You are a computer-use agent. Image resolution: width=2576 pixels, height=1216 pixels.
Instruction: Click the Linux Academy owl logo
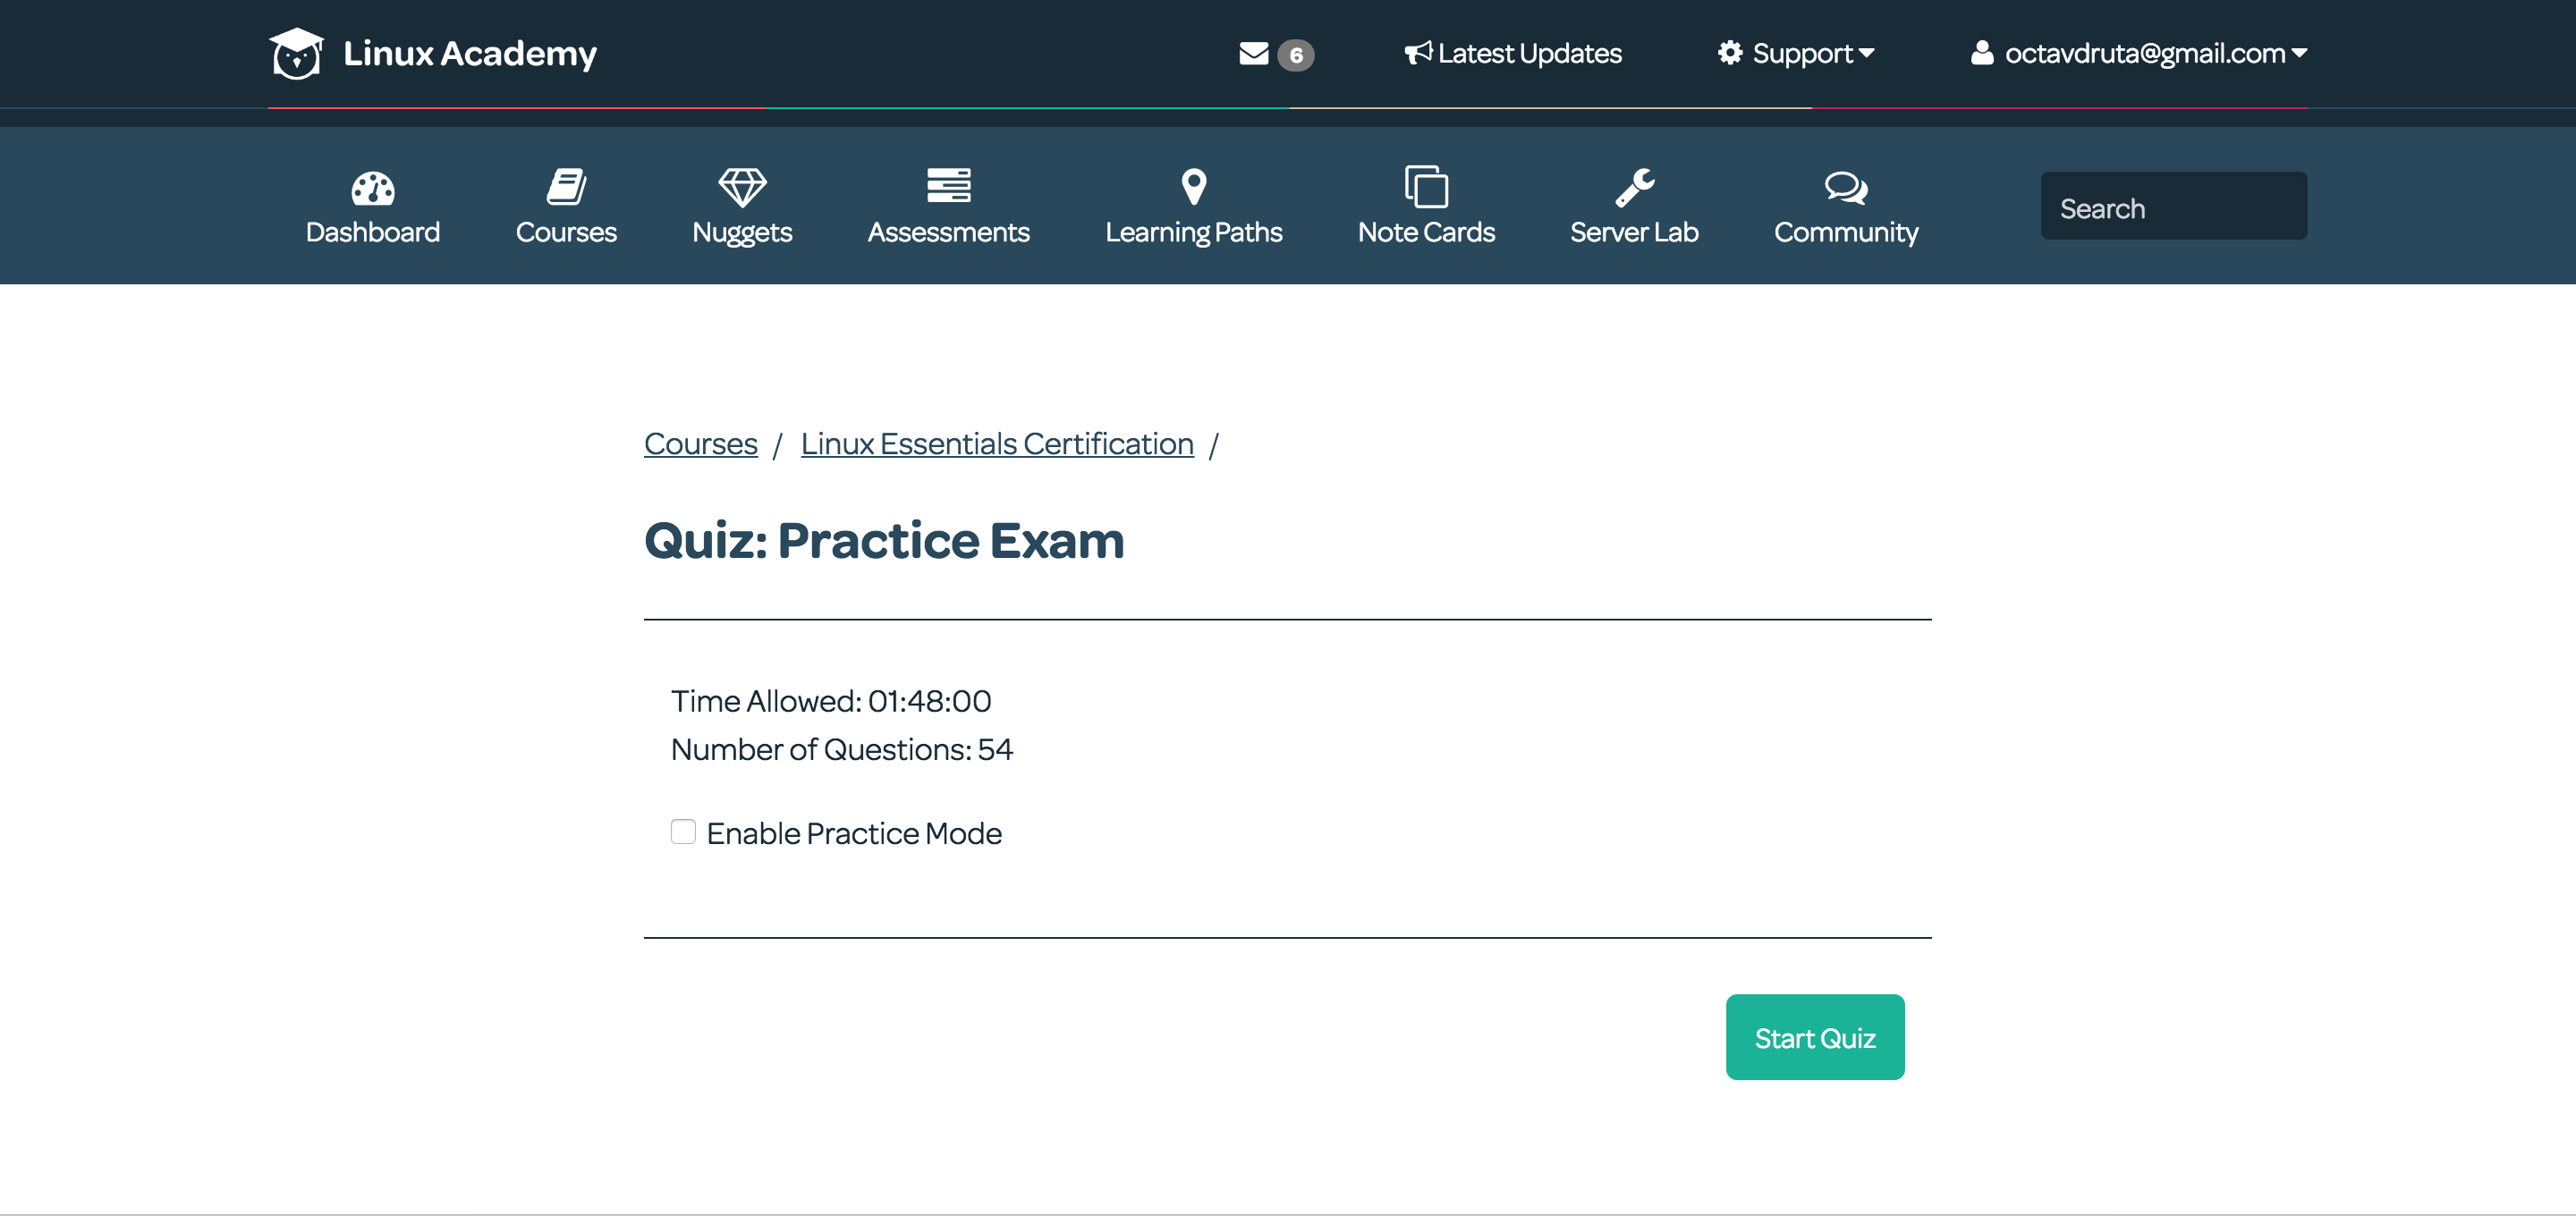(296, 53)
